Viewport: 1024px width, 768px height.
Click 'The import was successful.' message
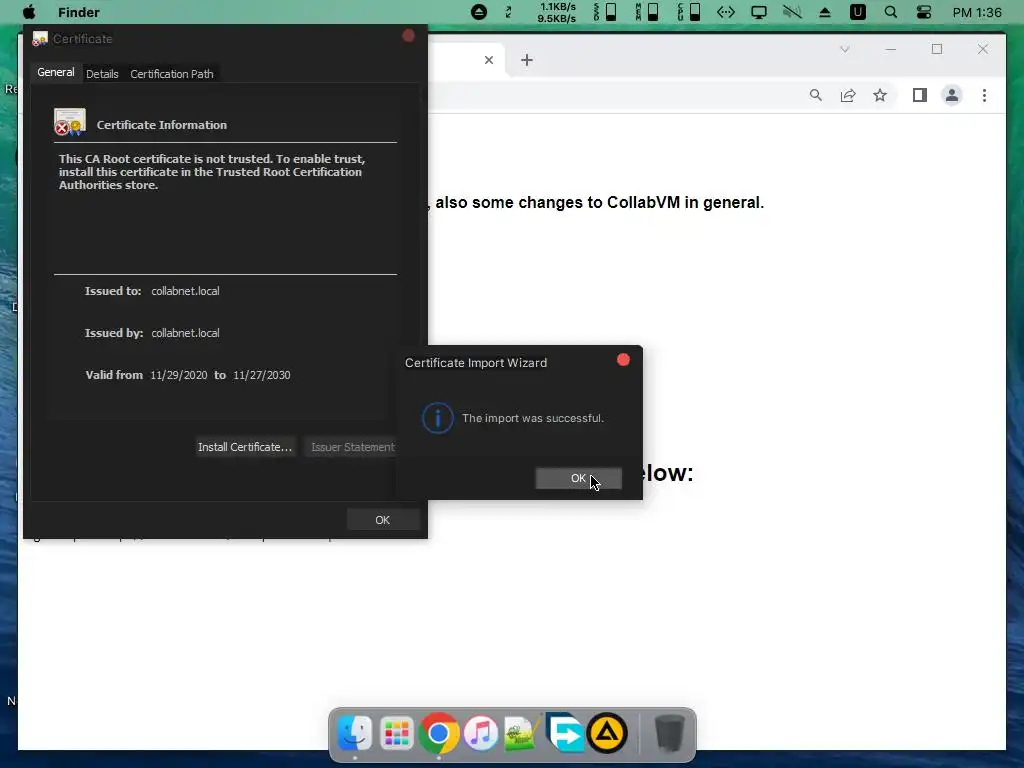click(x=533, y=418)
